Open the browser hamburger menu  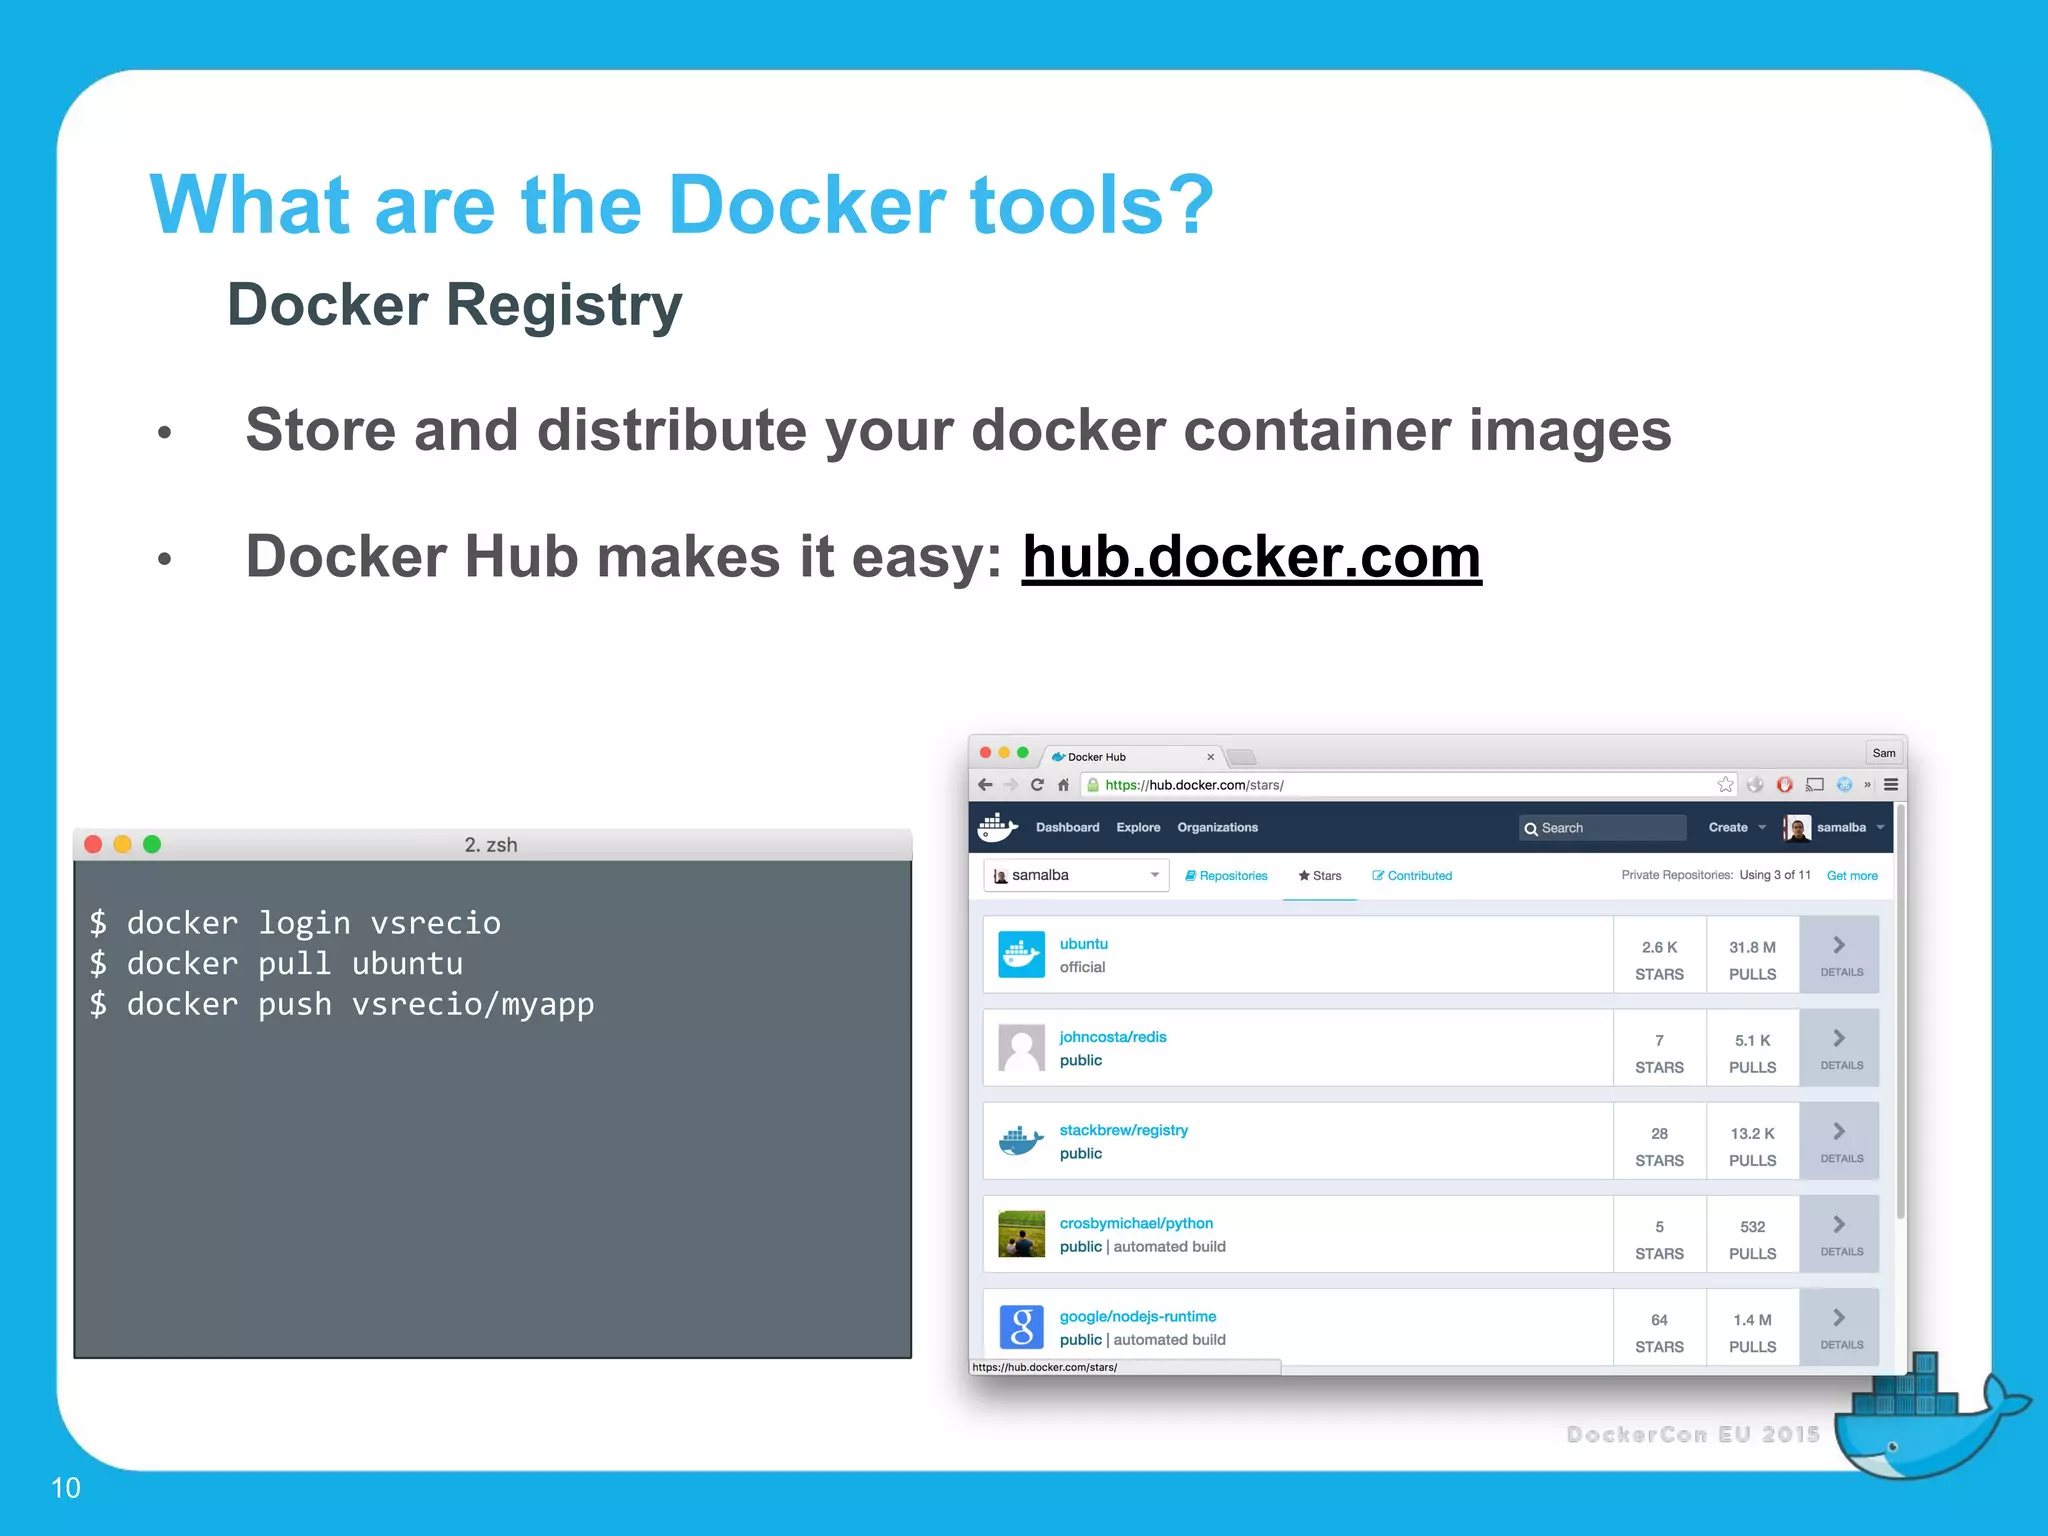[1891, 785]
